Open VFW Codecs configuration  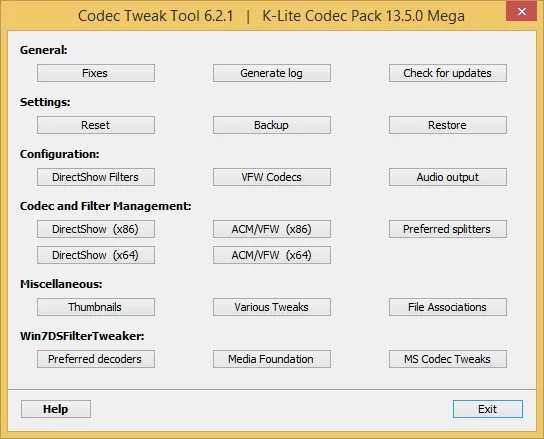tap(272, 177)
